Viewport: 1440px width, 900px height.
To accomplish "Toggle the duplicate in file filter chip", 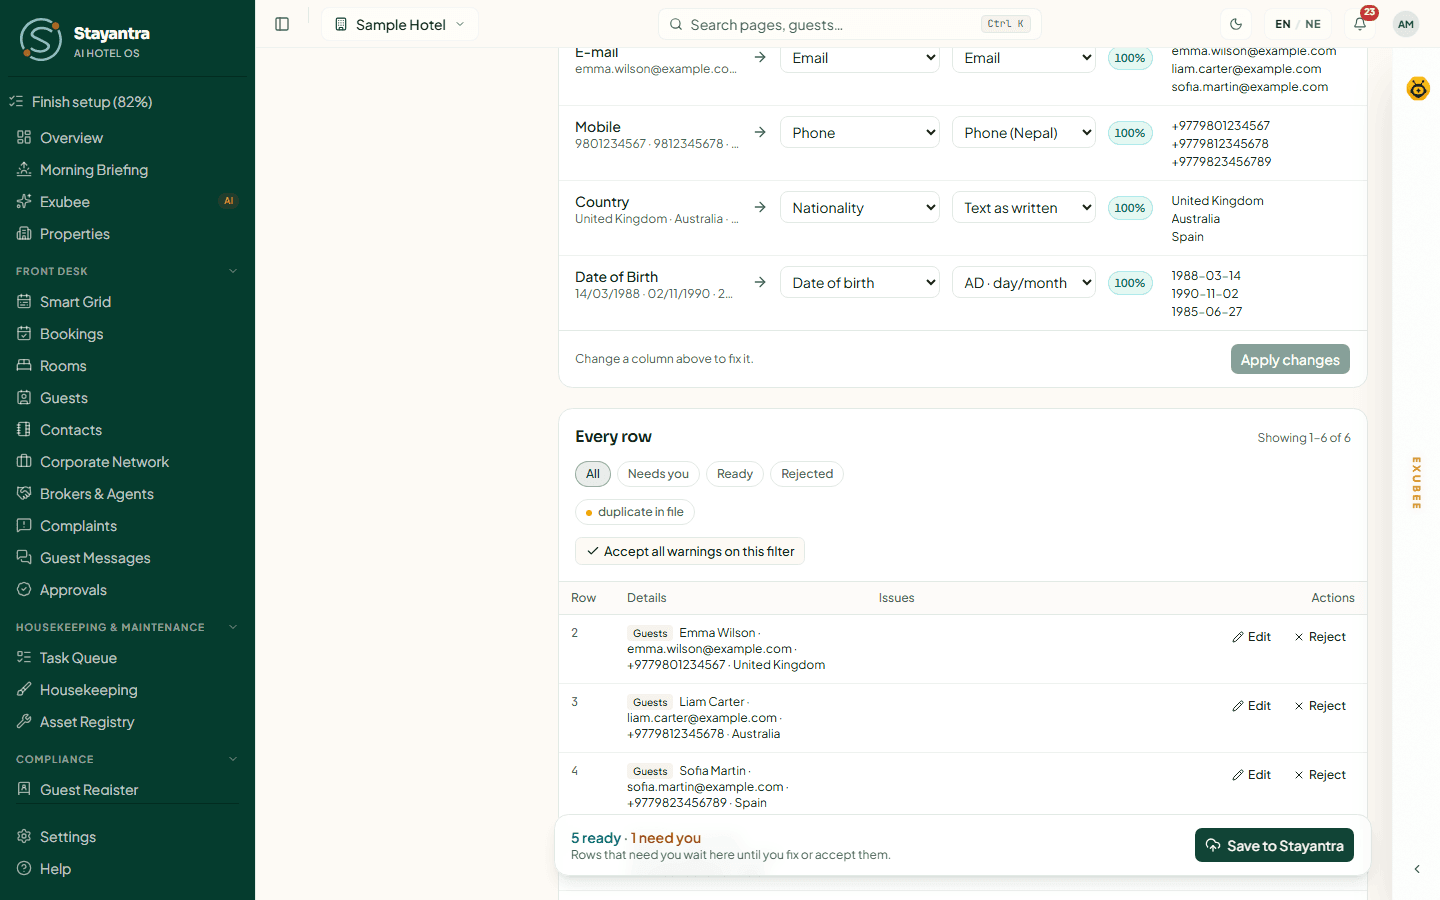I will point(635,512).
